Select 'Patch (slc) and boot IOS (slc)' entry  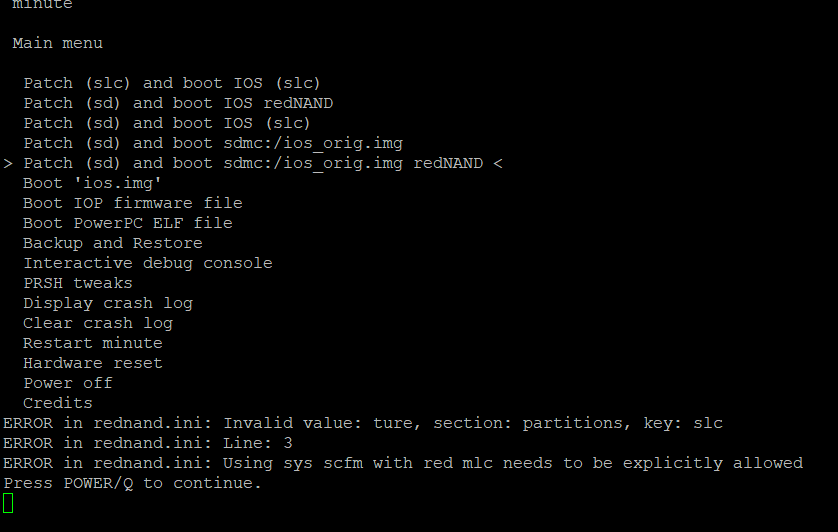(172, 83)
